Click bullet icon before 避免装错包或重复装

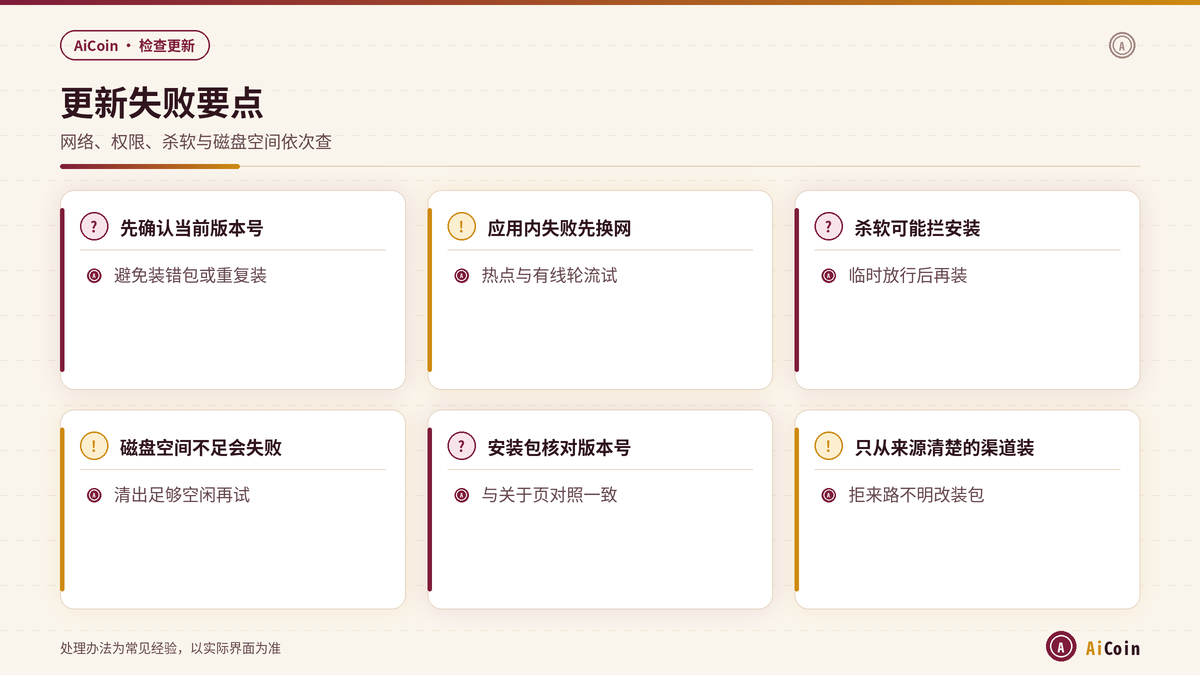pyautogui.click(x=94, y=276)
